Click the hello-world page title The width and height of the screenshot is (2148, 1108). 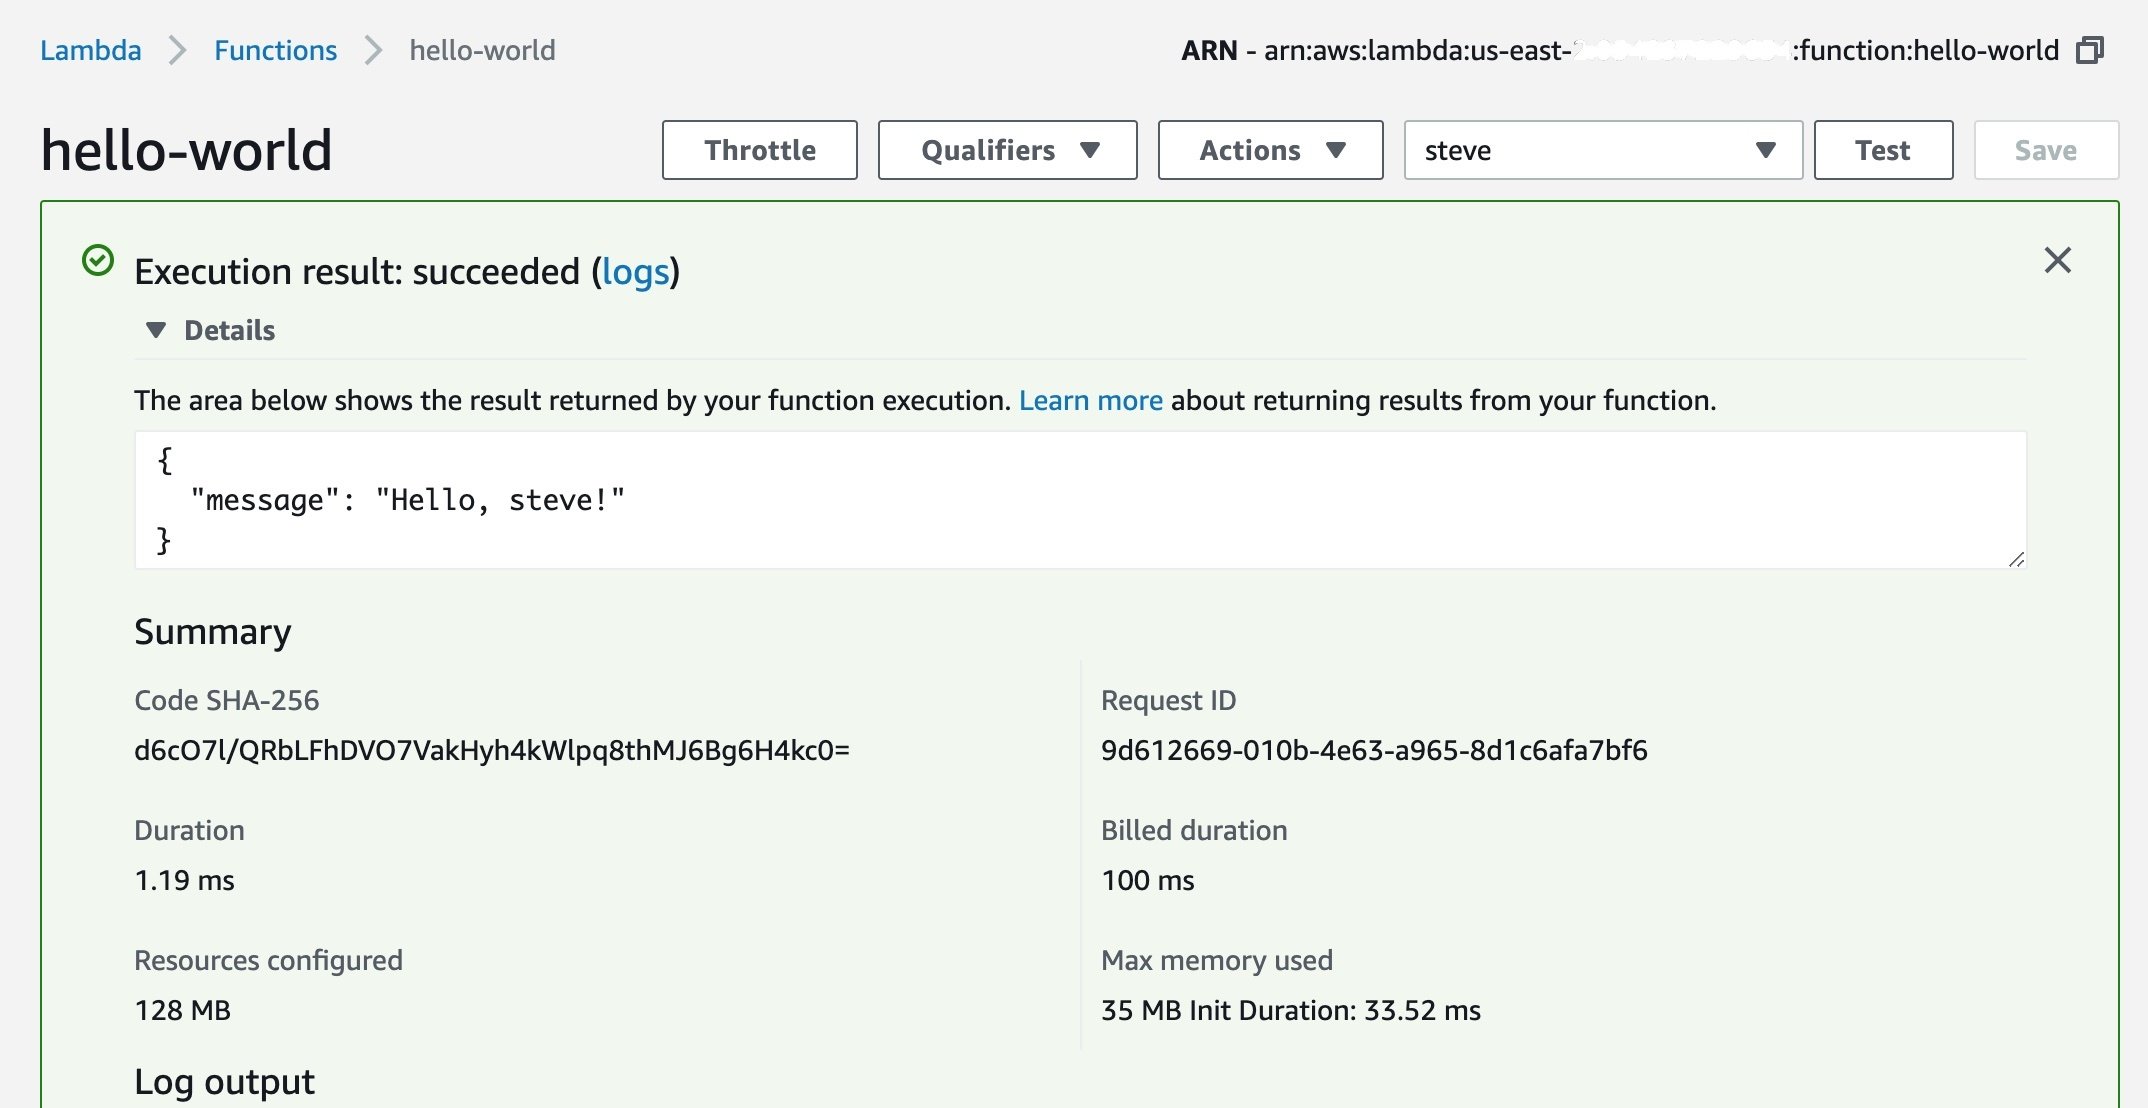186,150
